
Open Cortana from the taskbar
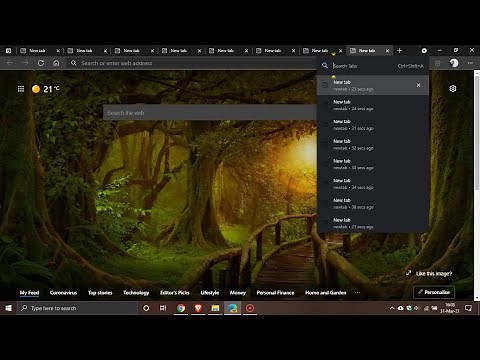(x=146, y=308)
